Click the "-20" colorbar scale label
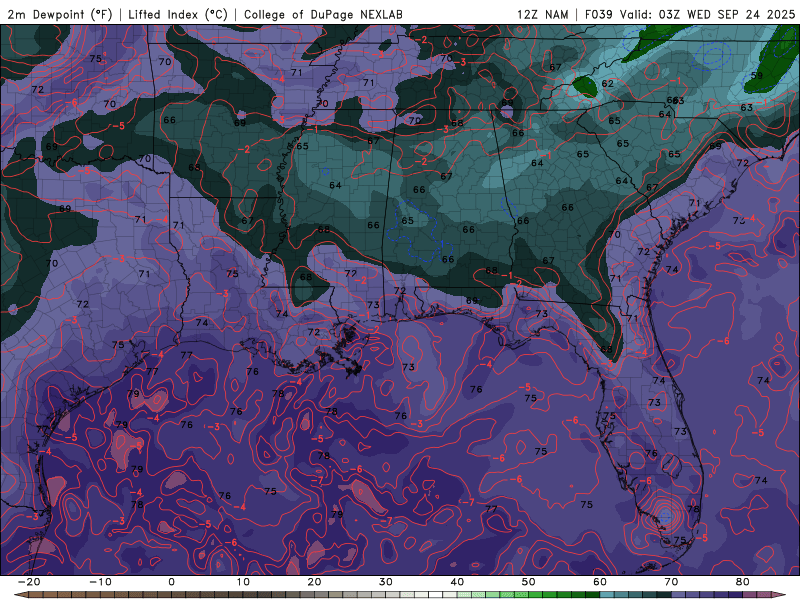 click(x=29, y=582)
